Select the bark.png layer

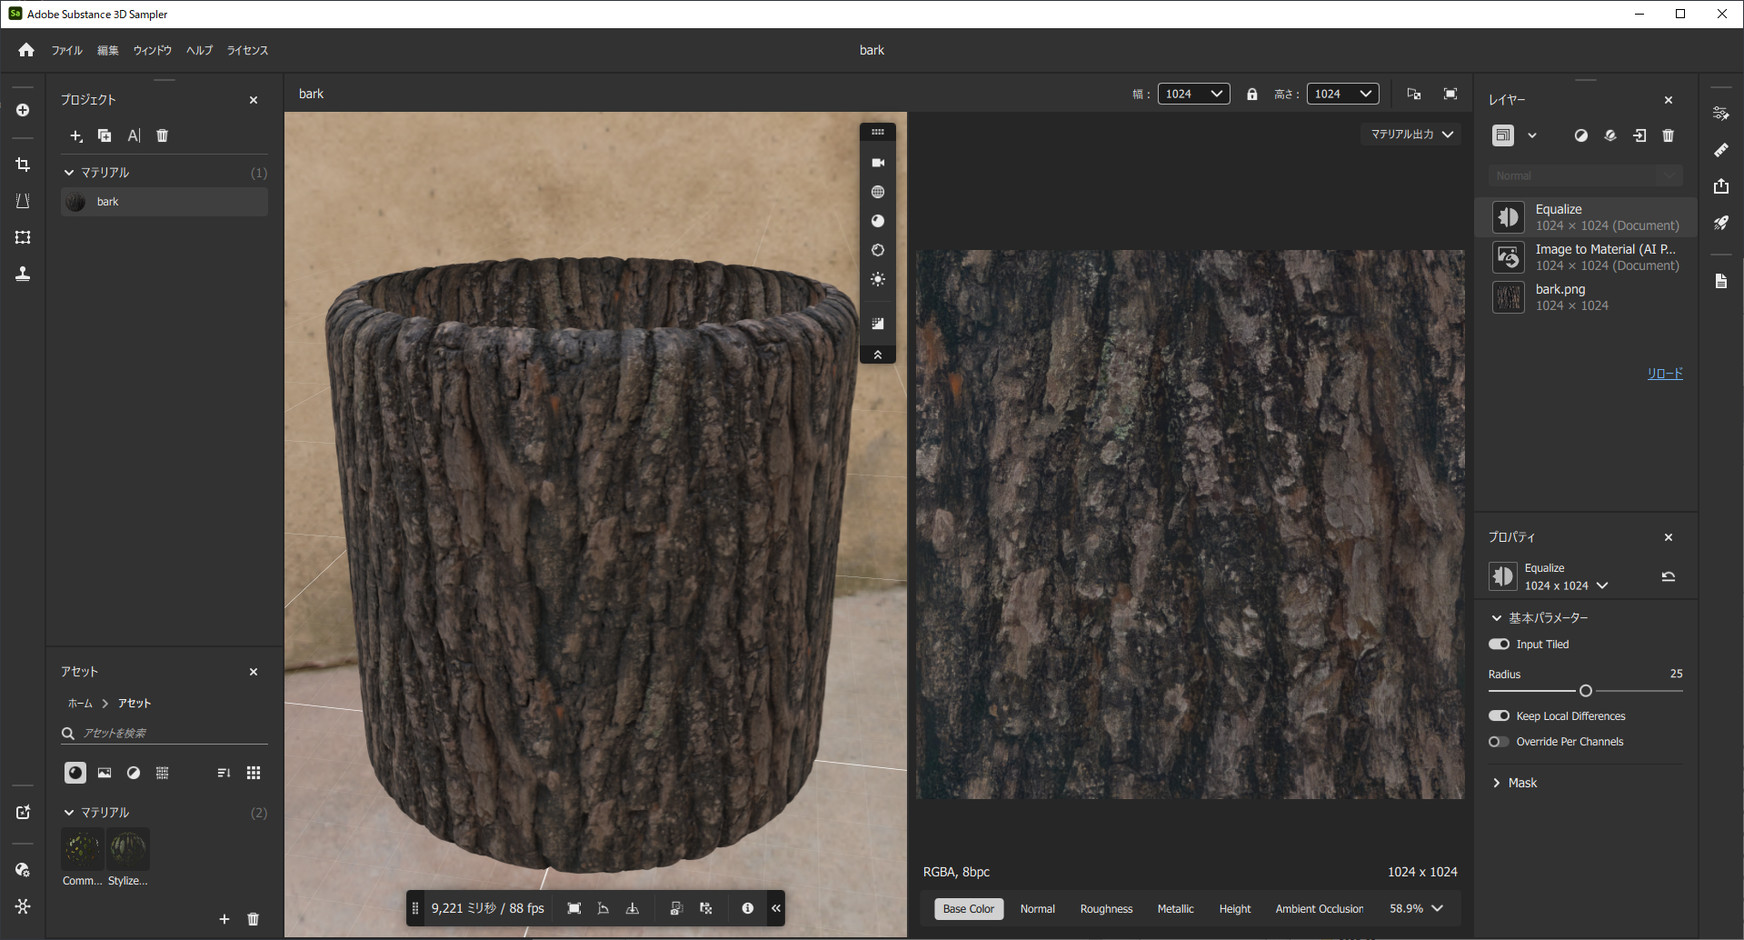(1586, 297)
